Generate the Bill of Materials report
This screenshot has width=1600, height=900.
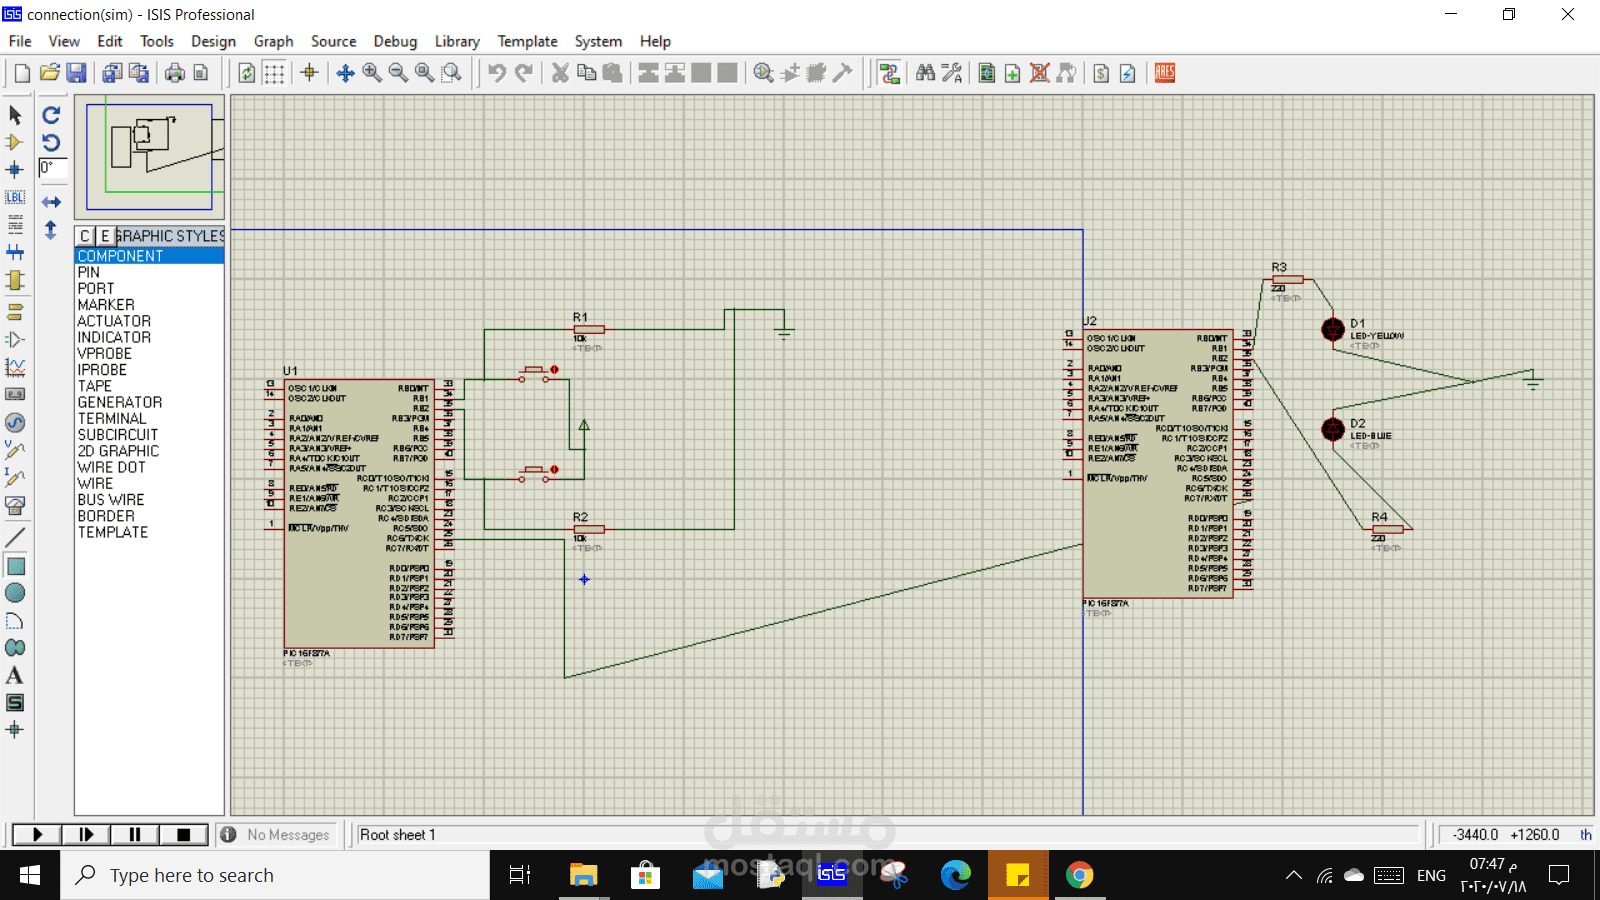1102,72
